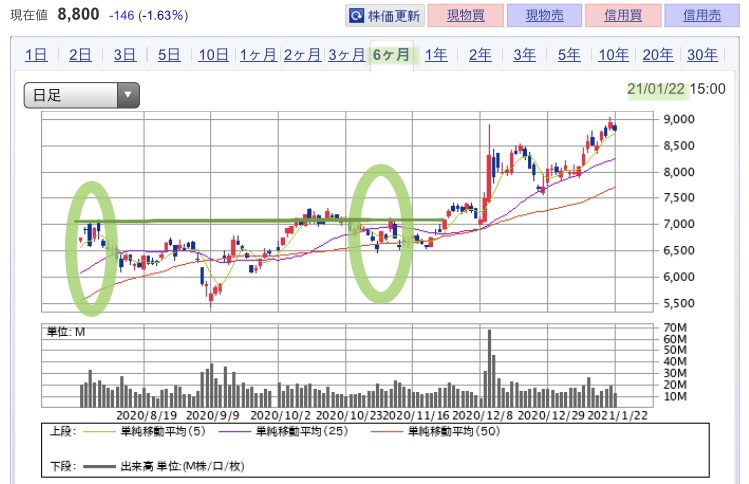Open the 3年 chart range
This screenshot has width=749, height=484.
click(524, 55)
